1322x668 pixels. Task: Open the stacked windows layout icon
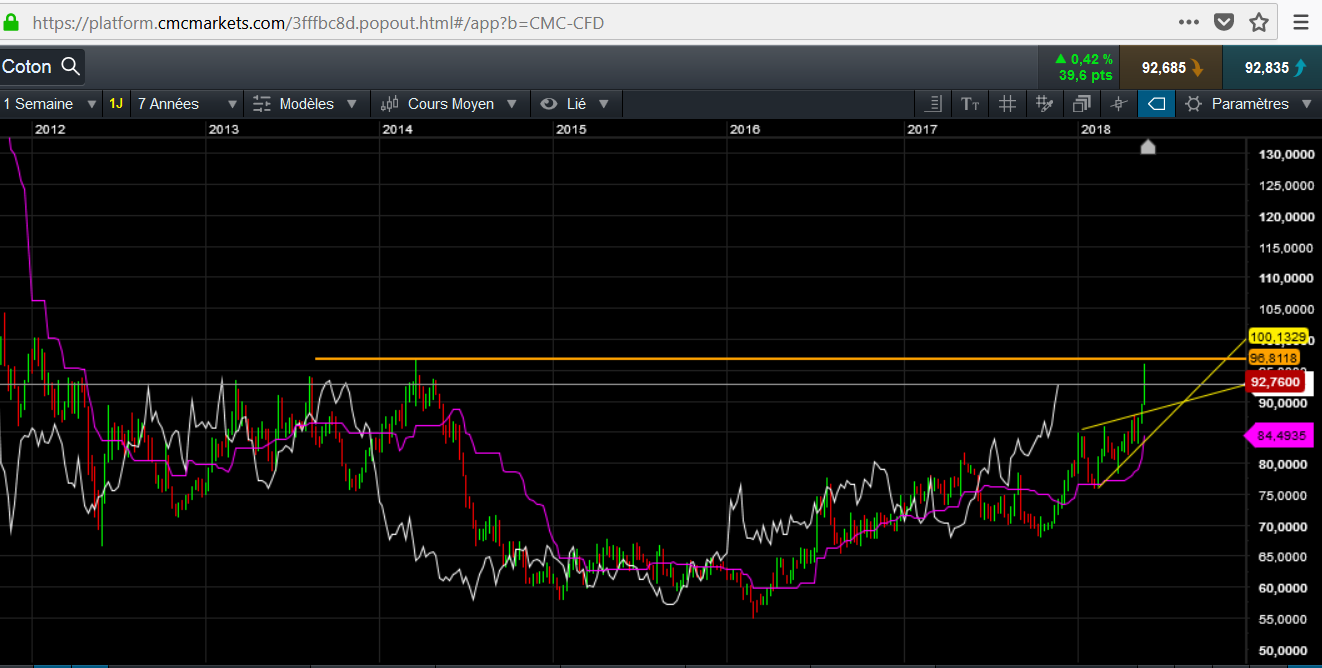[x=1081, y=104]
